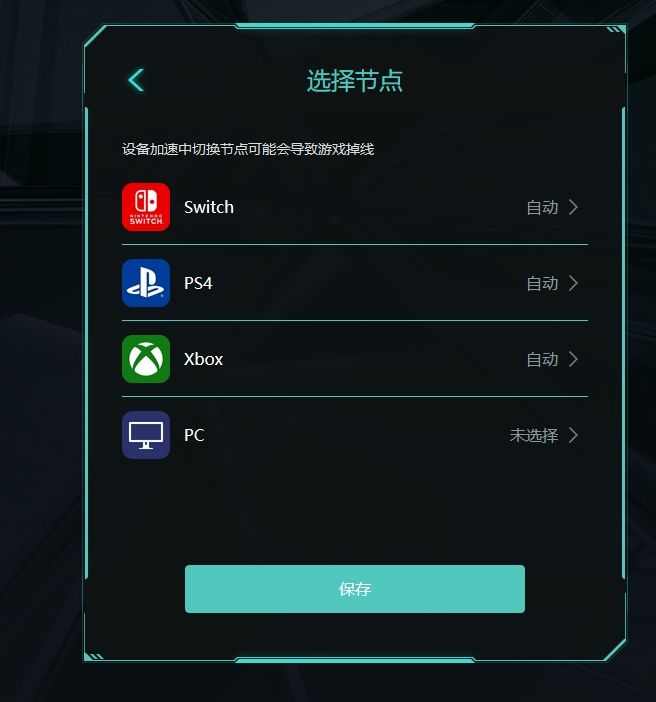Expand PC node options chevron
The image size is (656, 702).
pyautogui.click(x=574, y=435)
